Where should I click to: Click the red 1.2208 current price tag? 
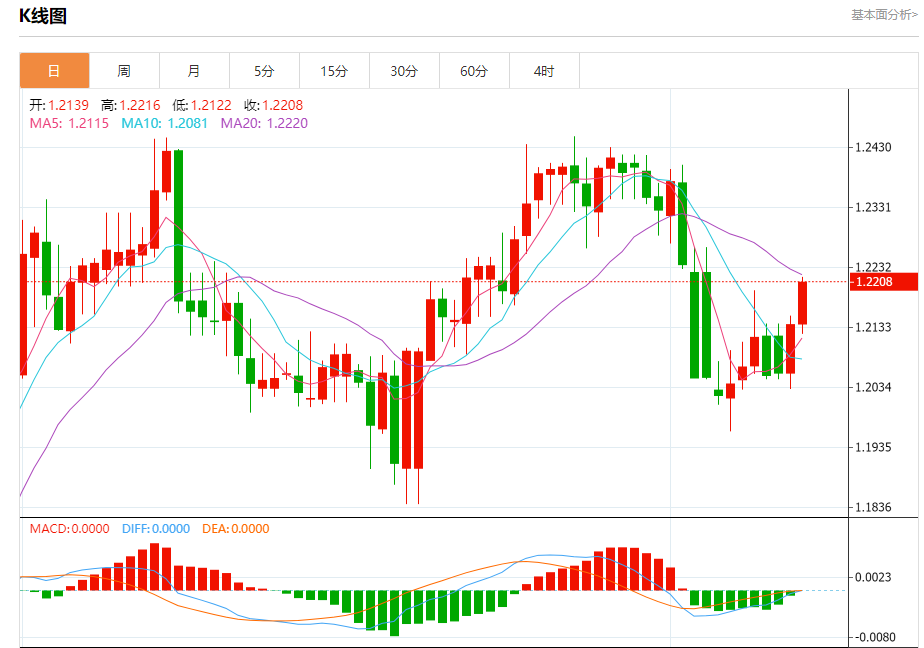[x=884, y=282]
